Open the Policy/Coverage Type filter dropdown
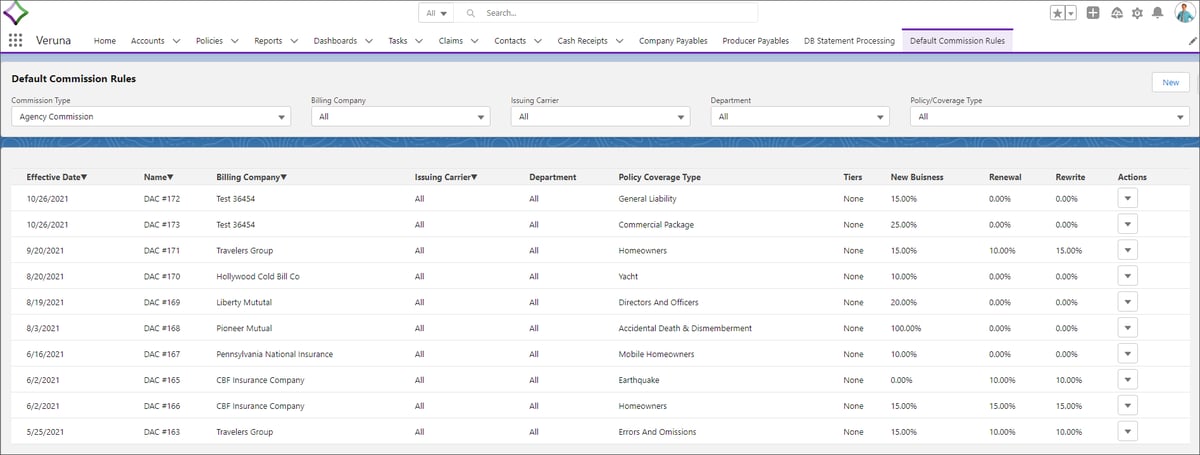1200x455 pixels. 1050,117
